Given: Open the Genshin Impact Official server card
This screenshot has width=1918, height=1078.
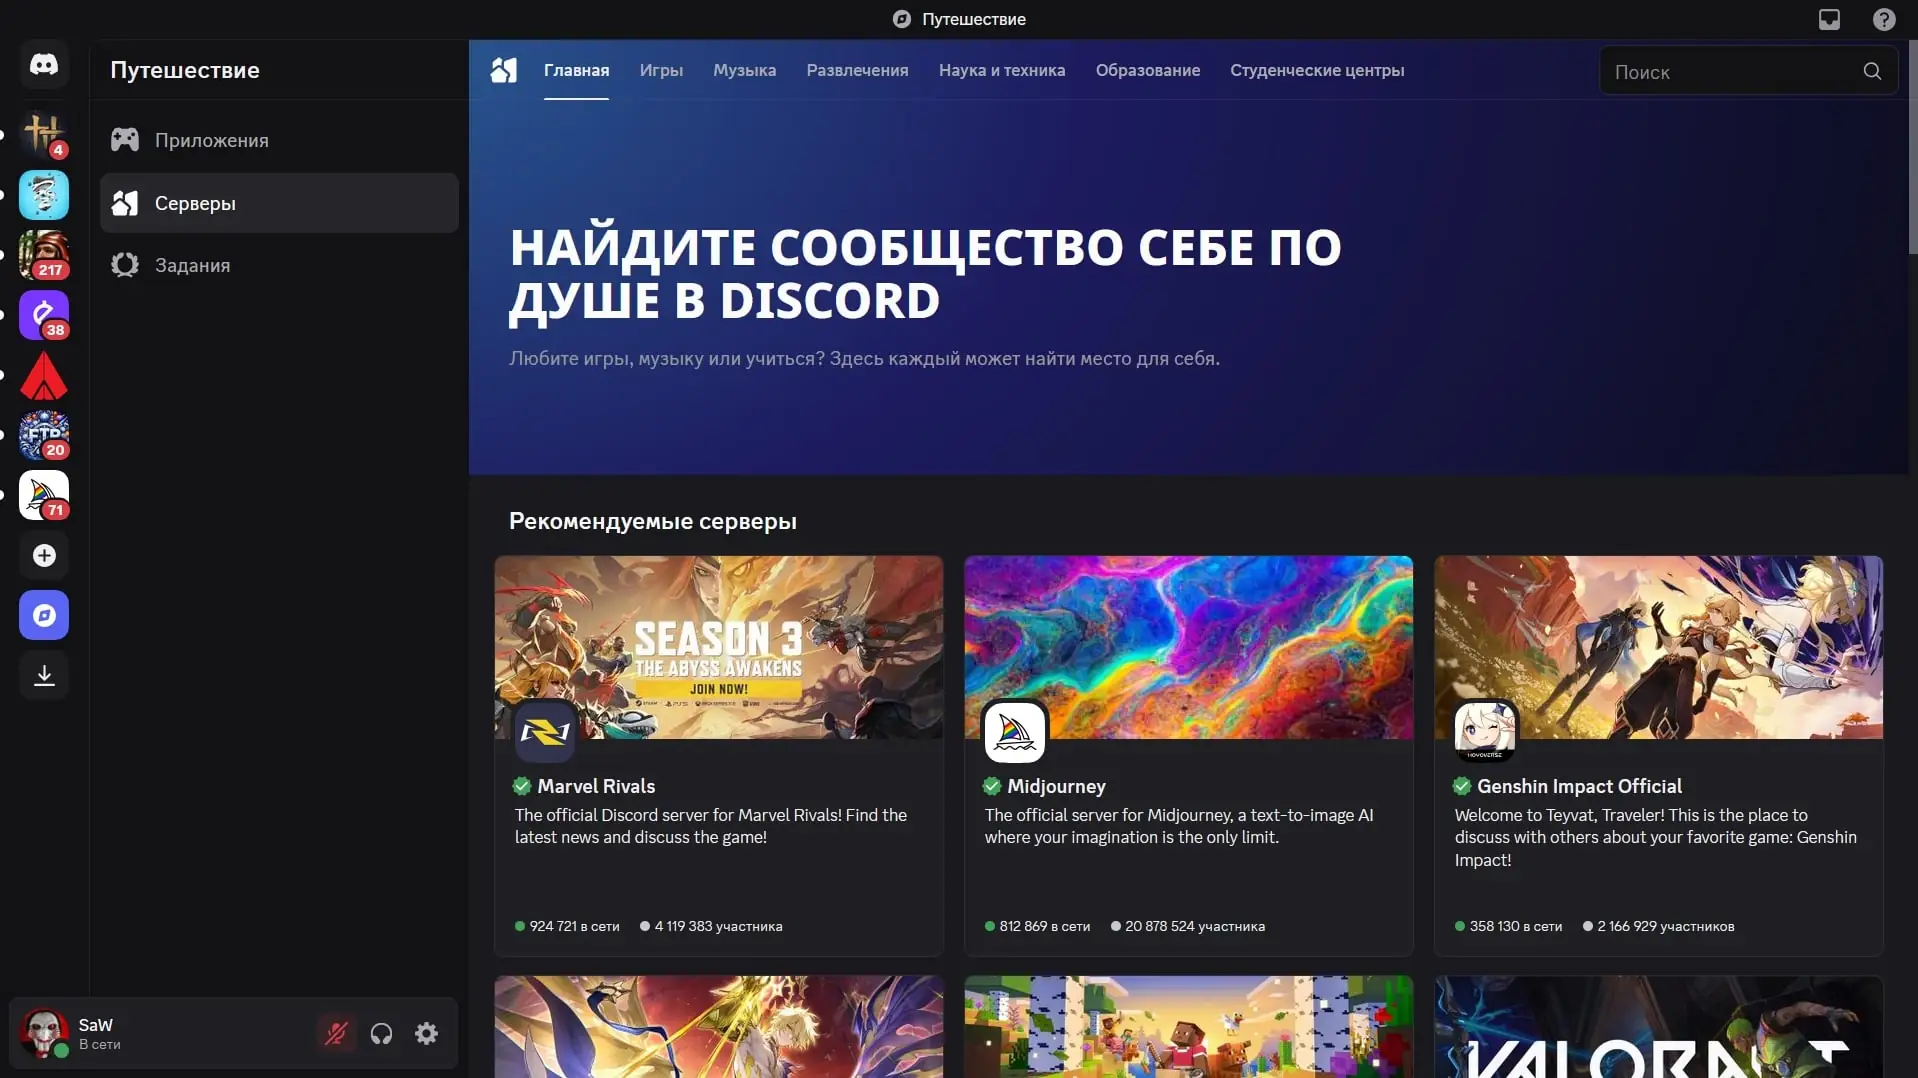Looking at the screenshot, I should pyautogui.click(x=1658, y=755).
